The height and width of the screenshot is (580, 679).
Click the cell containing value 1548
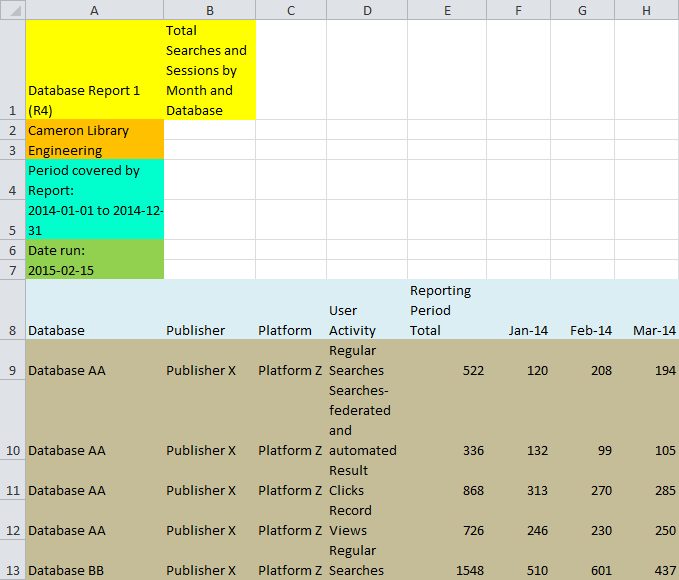(447, 570)
